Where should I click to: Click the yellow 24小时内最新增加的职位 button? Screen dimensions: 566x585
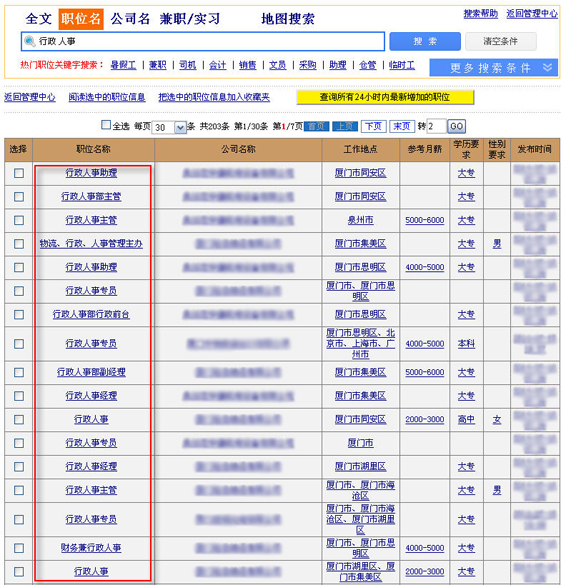[x=385, y=97]
